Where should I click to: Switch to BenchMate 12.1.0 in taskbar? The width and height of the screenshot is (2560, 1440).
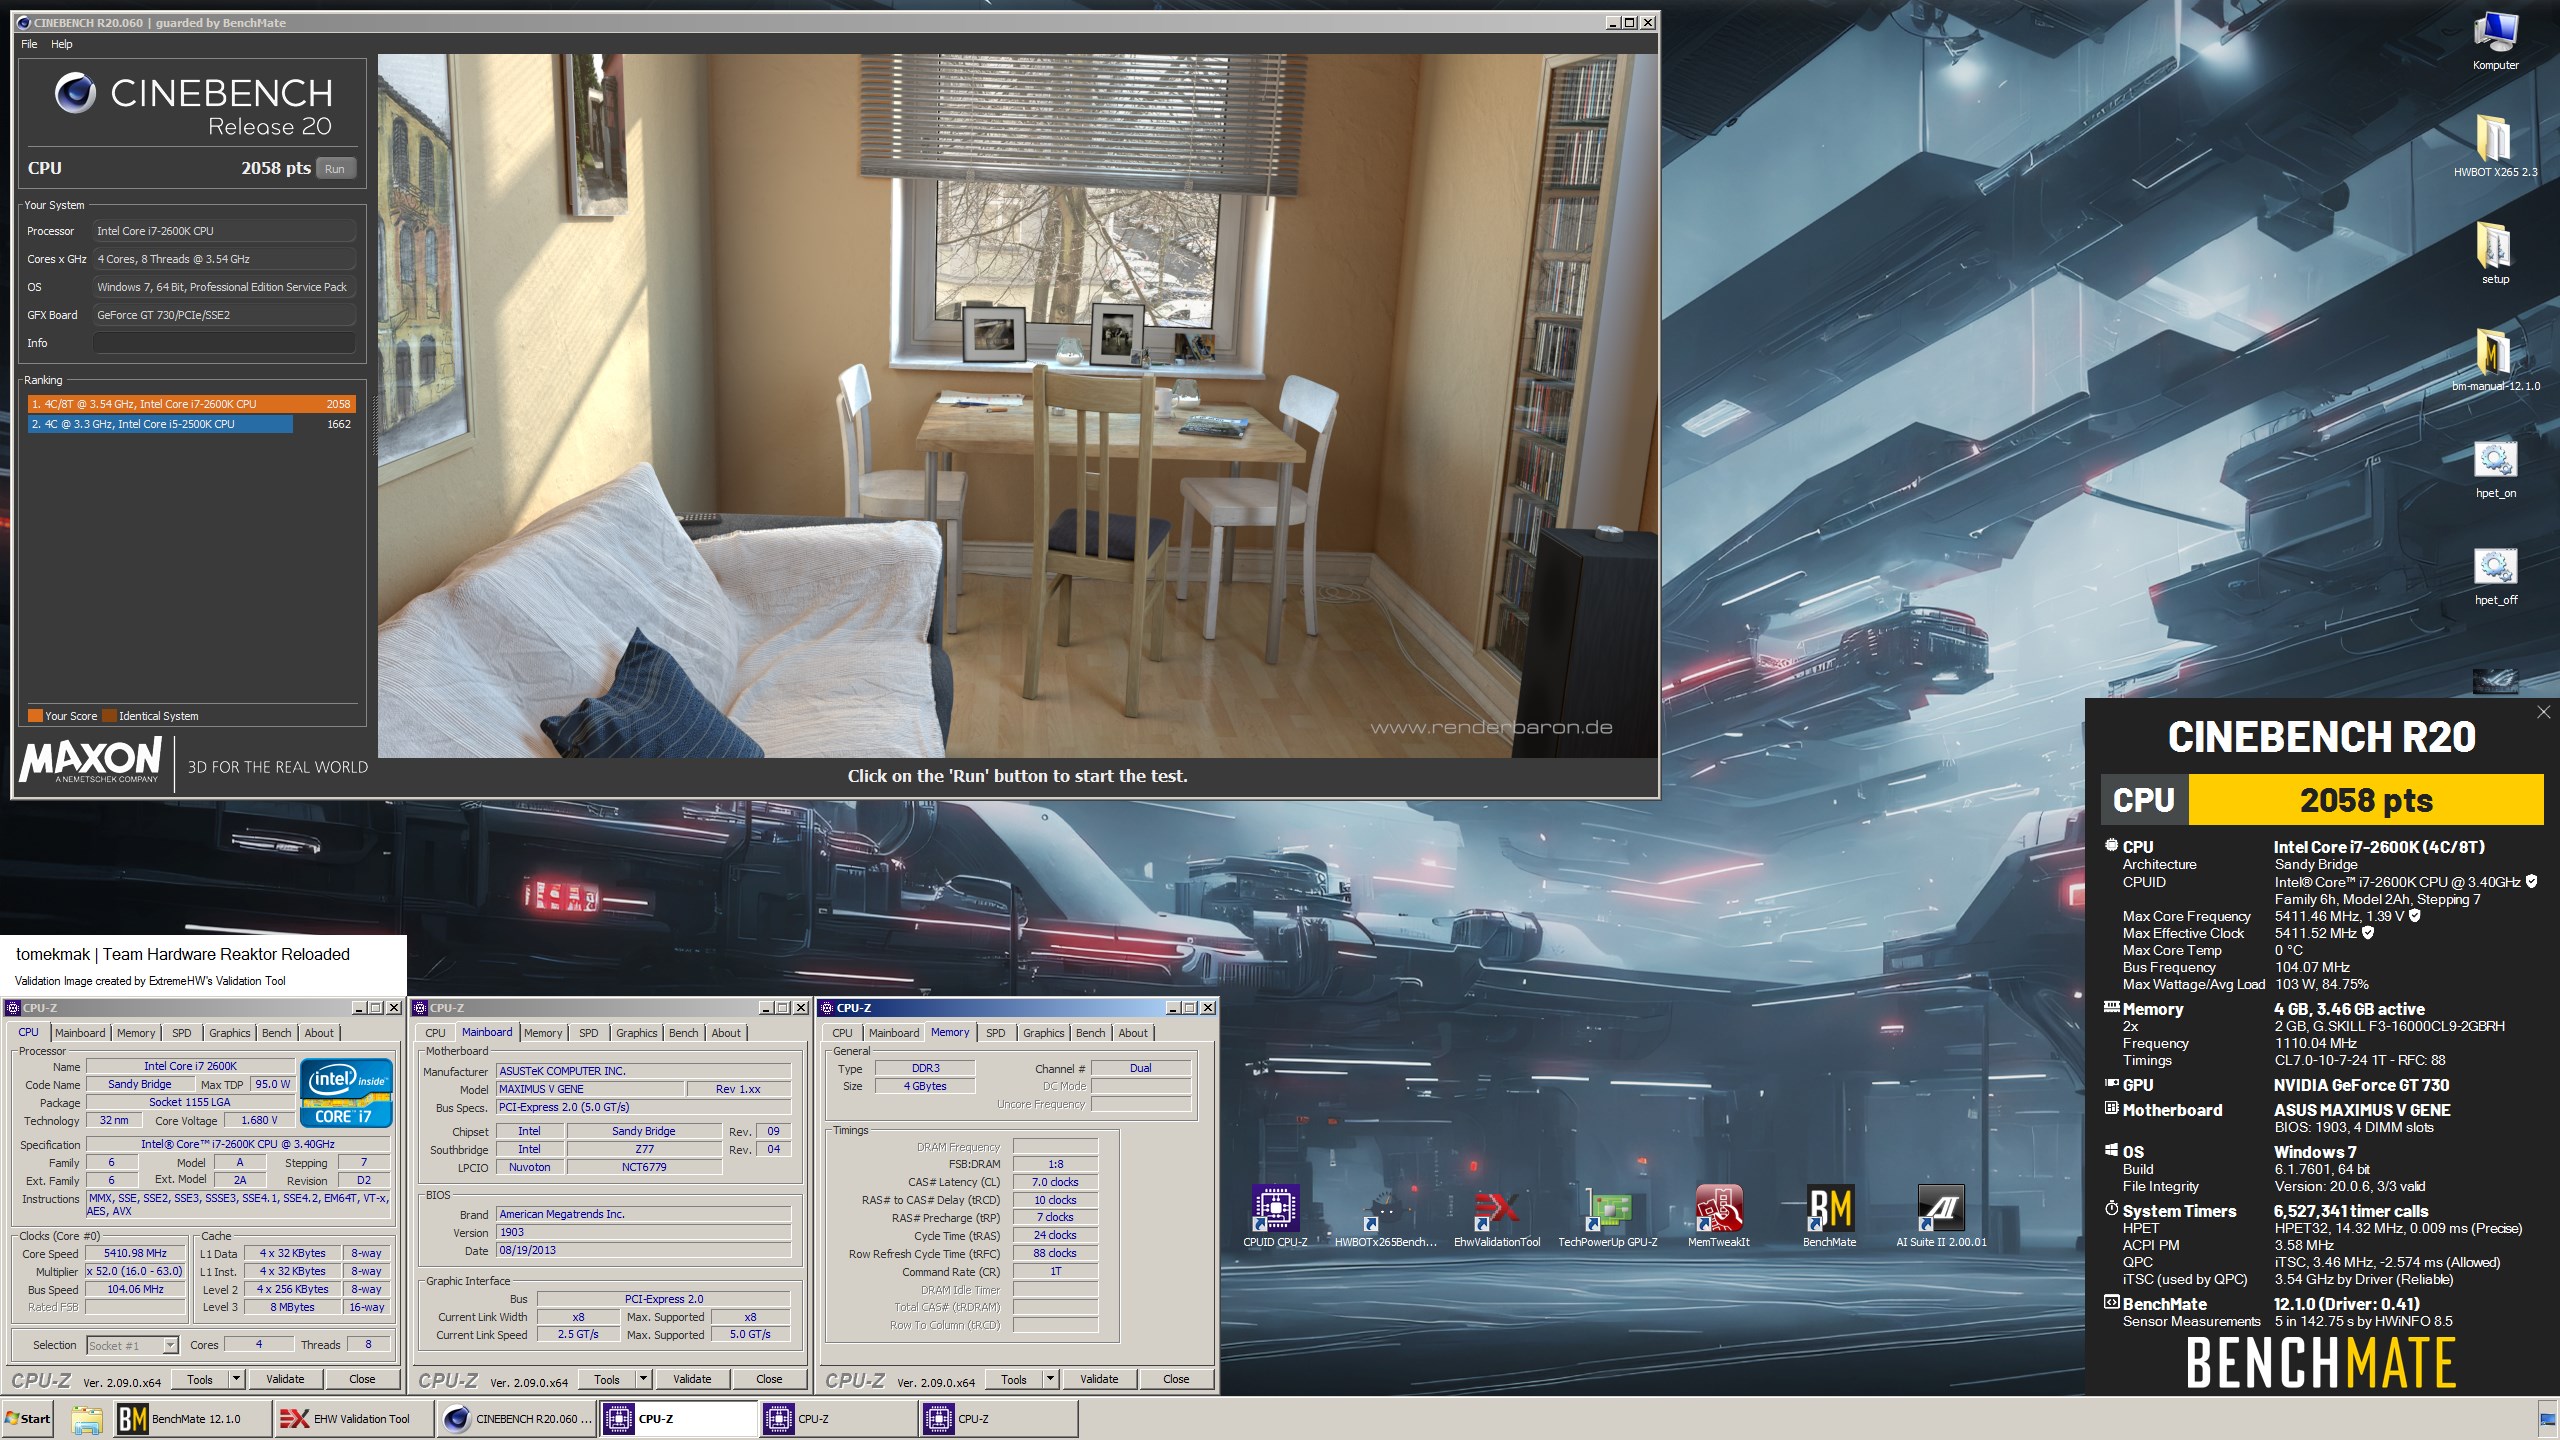pos(192,1418)
